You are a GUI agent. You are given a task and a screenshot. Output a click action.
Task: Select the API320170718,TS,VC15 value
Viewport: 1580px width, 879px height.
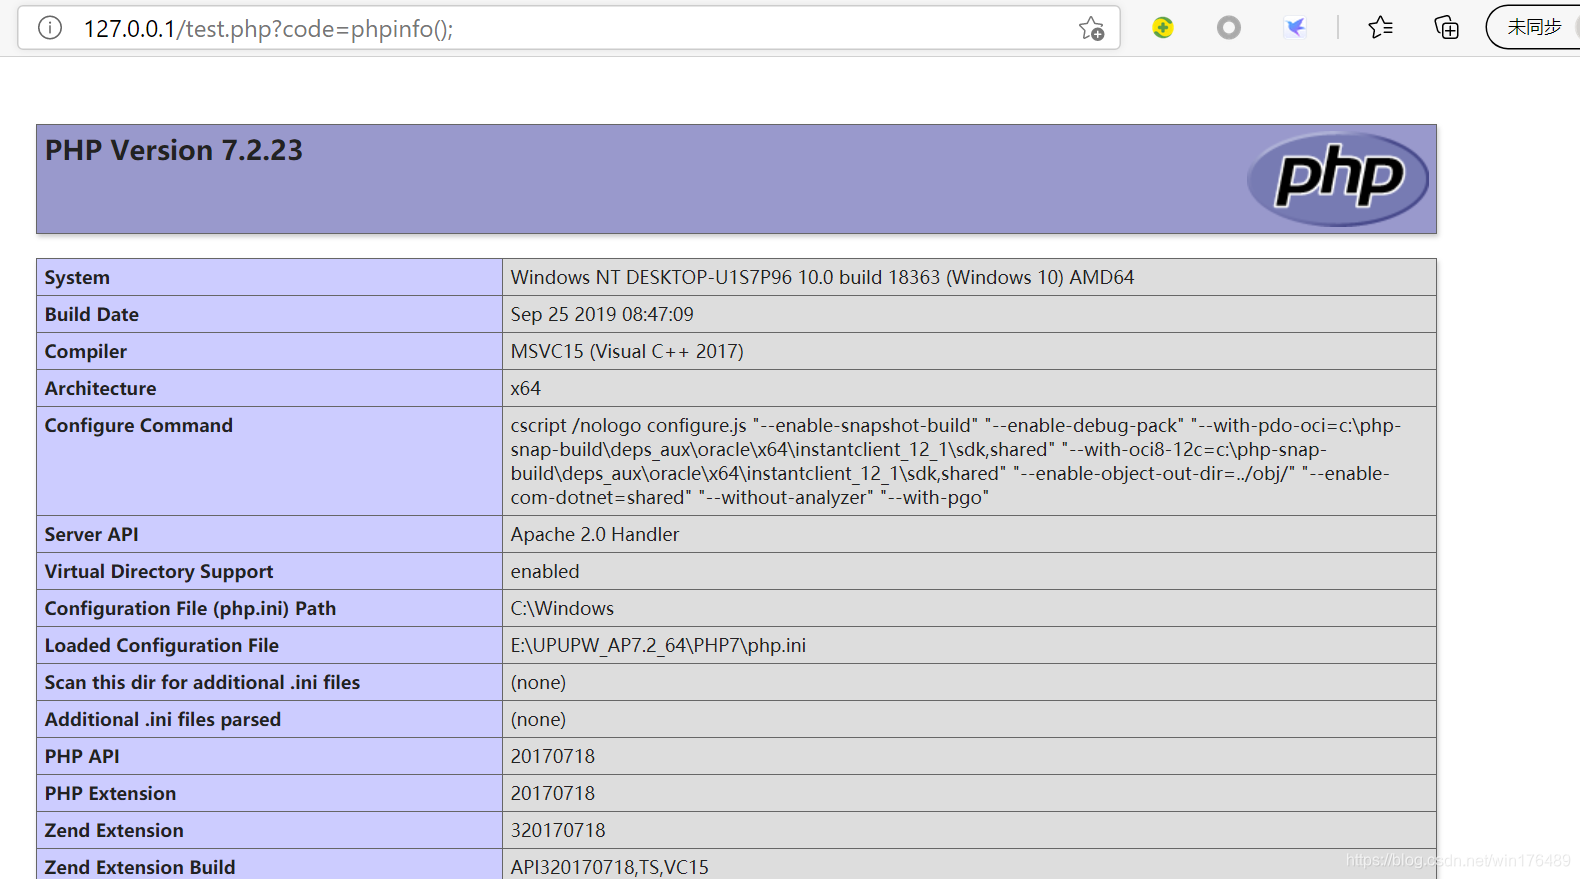point(610,867)
